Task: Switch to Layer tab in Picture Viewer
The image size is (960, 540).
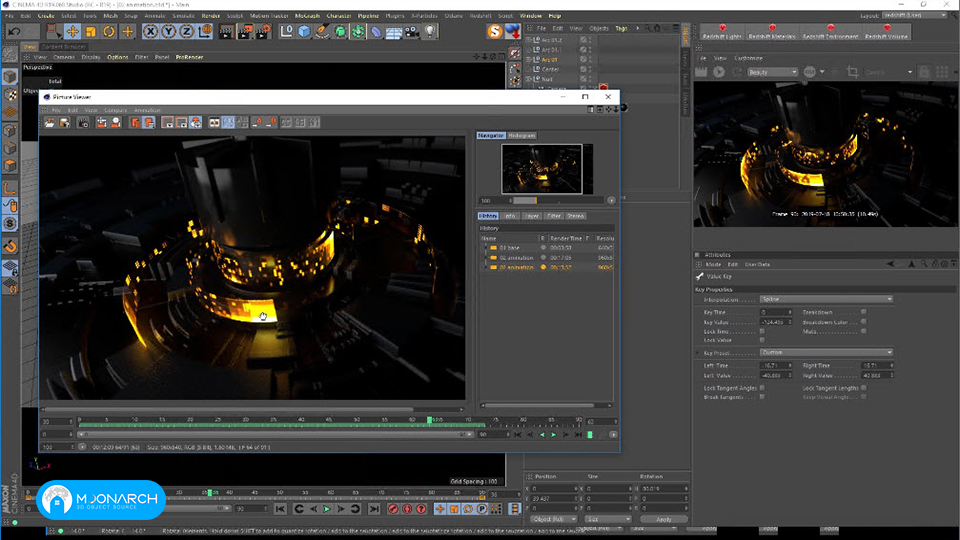Action: pos(532,216)
